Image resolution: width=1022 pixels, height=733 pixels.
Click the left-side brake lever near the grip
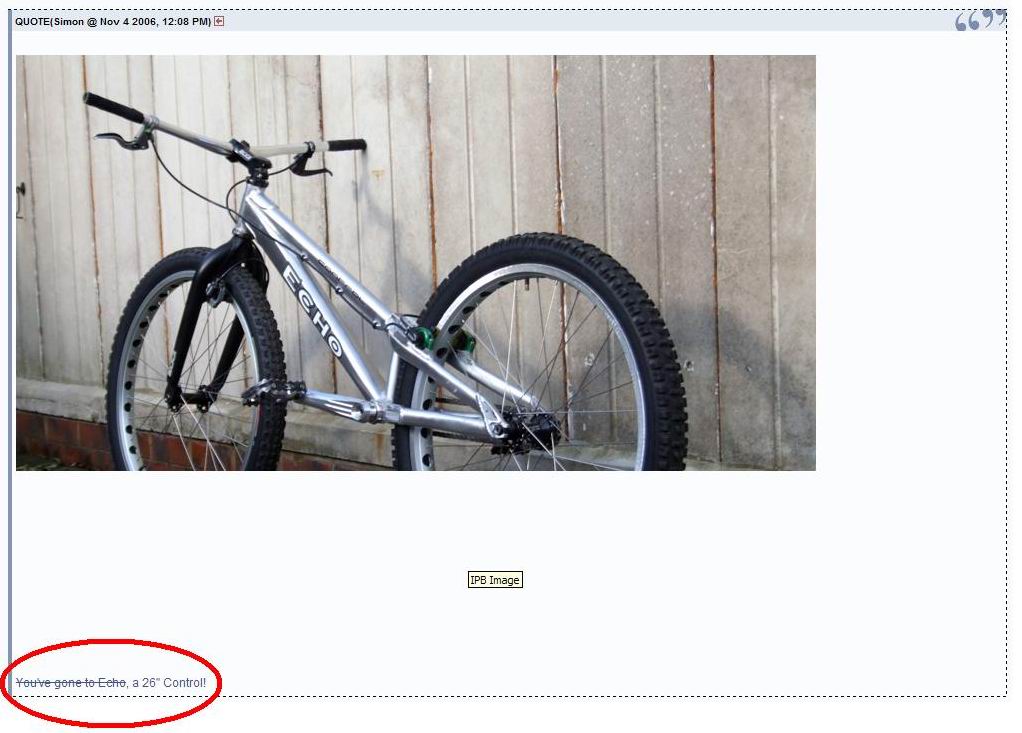pos(121,140)
